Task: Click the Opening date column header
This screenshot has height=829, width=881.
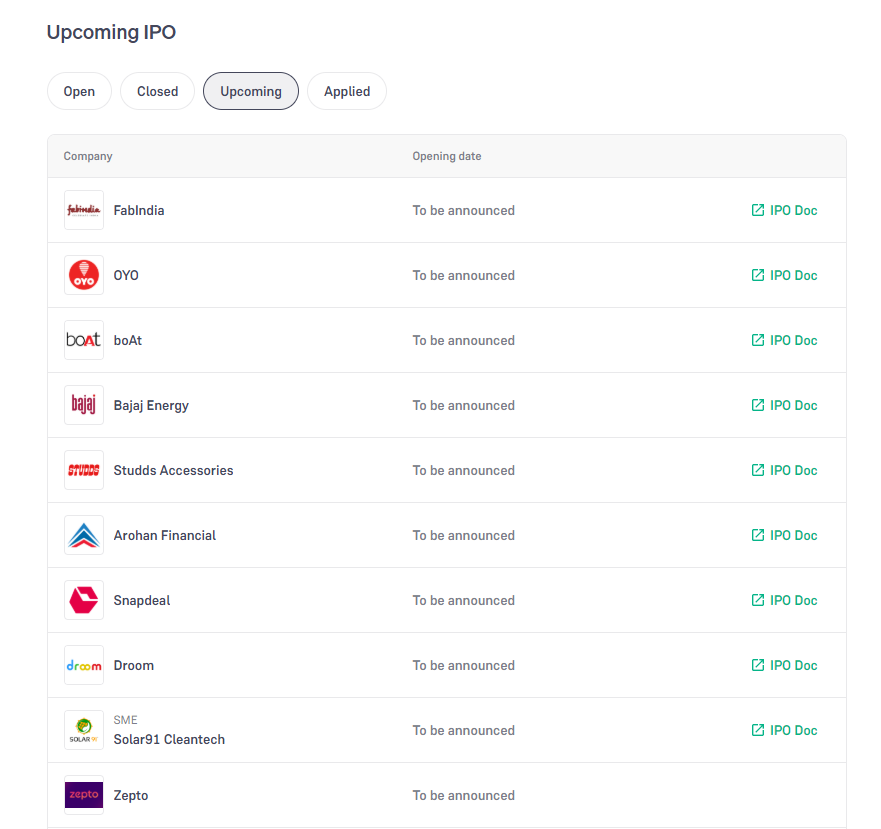Action: 447,156
